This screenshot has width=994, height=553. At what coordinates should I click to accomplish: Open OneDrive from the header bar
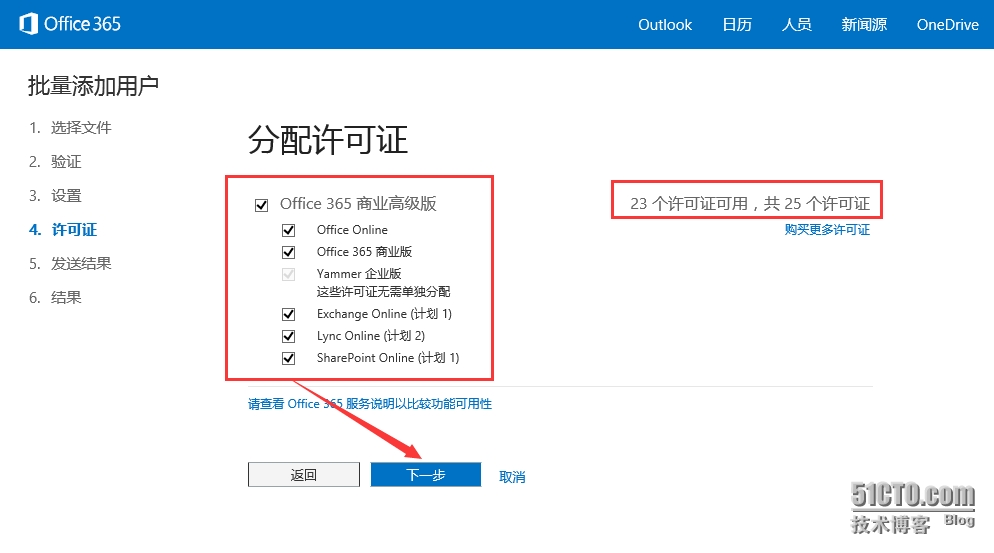coord(947,25)
